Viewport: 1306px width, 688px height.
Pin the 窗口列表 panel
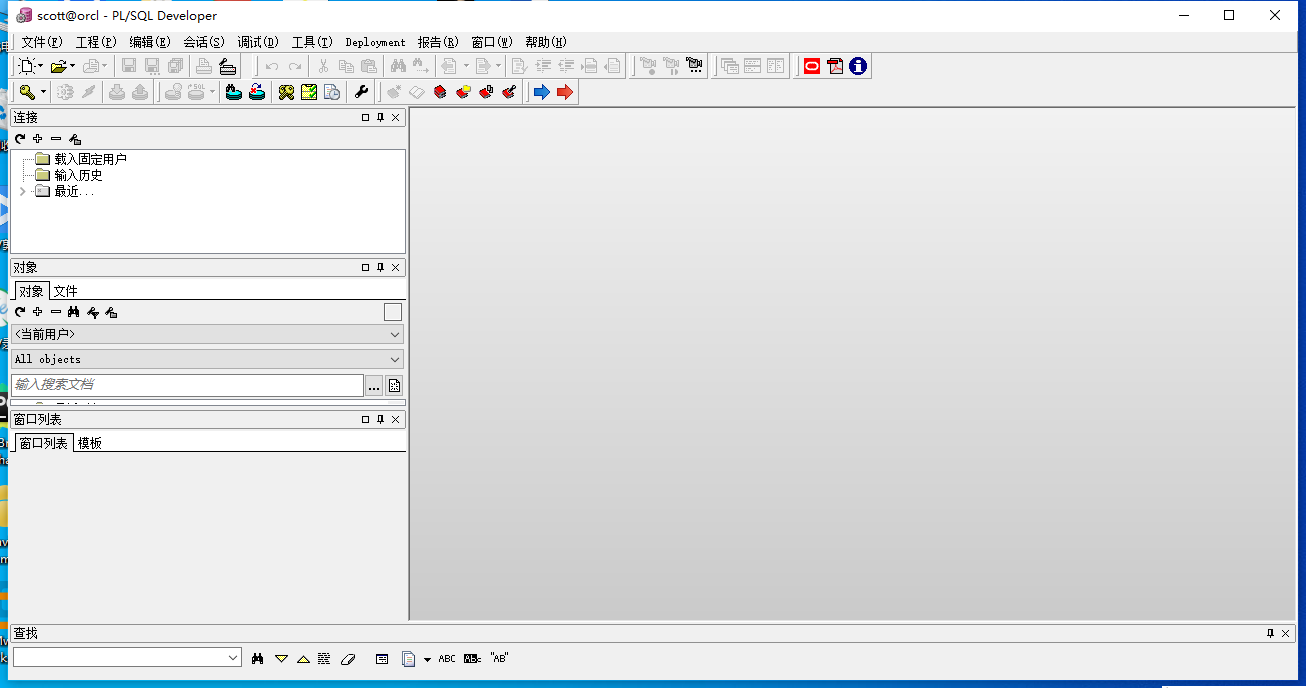pyautogui.click(x=380, y=420)
